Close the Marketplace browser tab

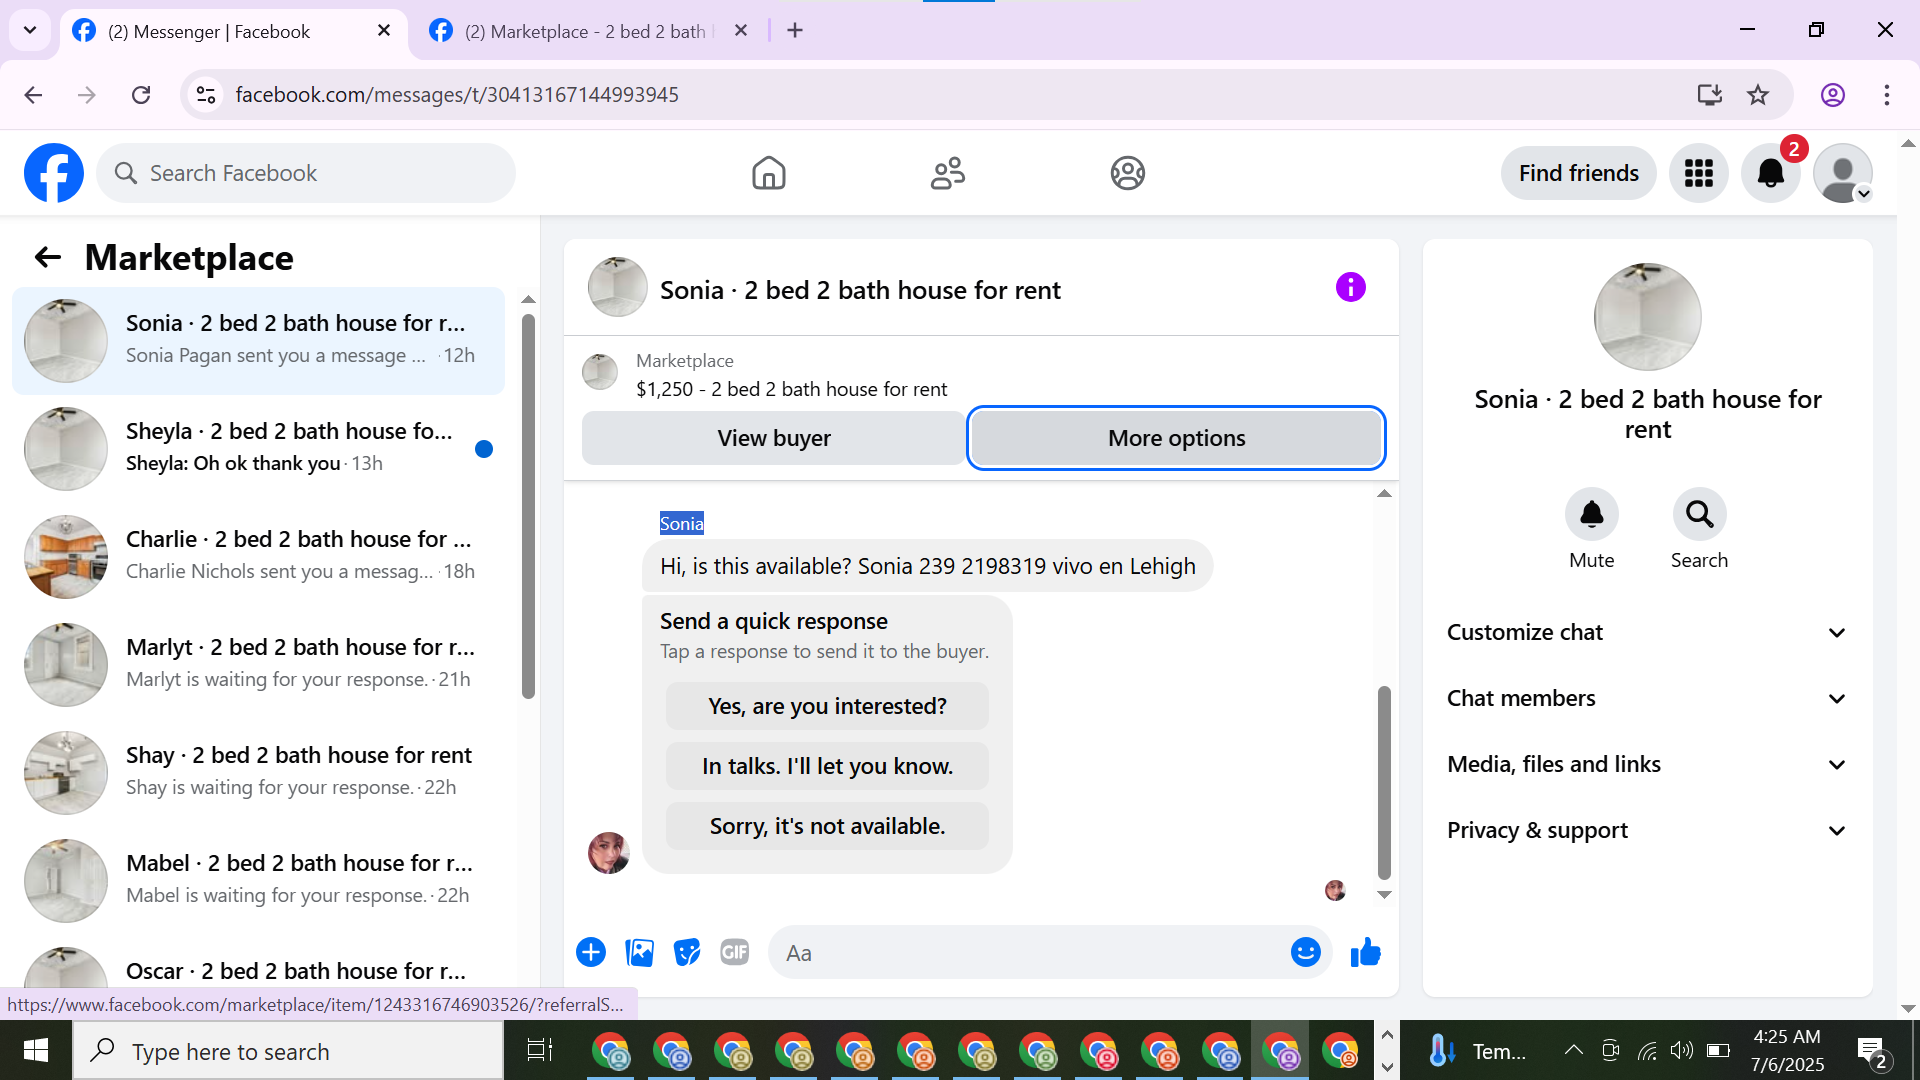tap(741, 31)
